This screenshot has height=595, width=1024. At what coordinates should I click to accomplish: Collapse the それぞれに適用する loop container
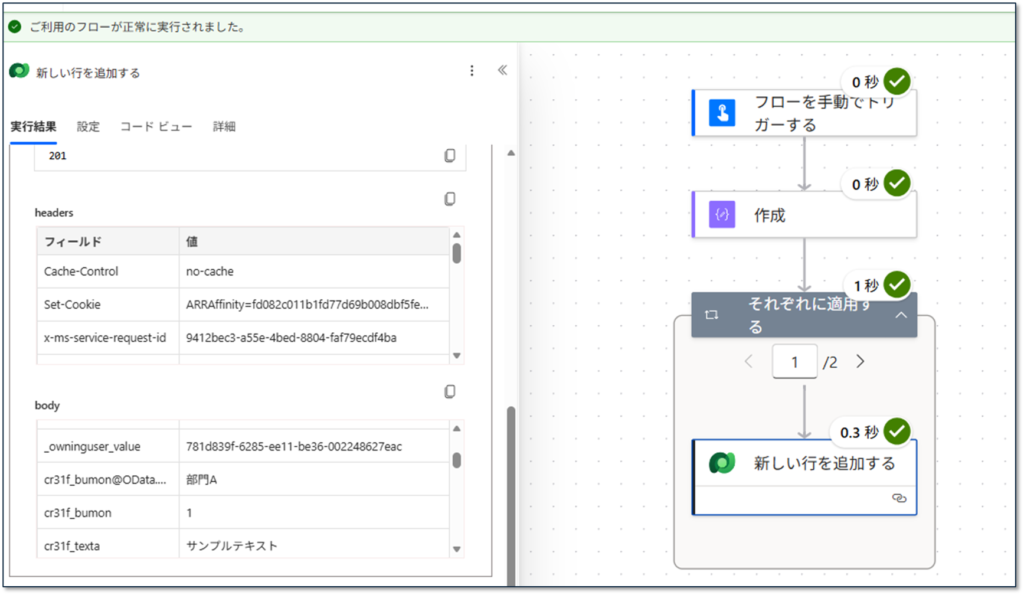[x=900, y=314]
